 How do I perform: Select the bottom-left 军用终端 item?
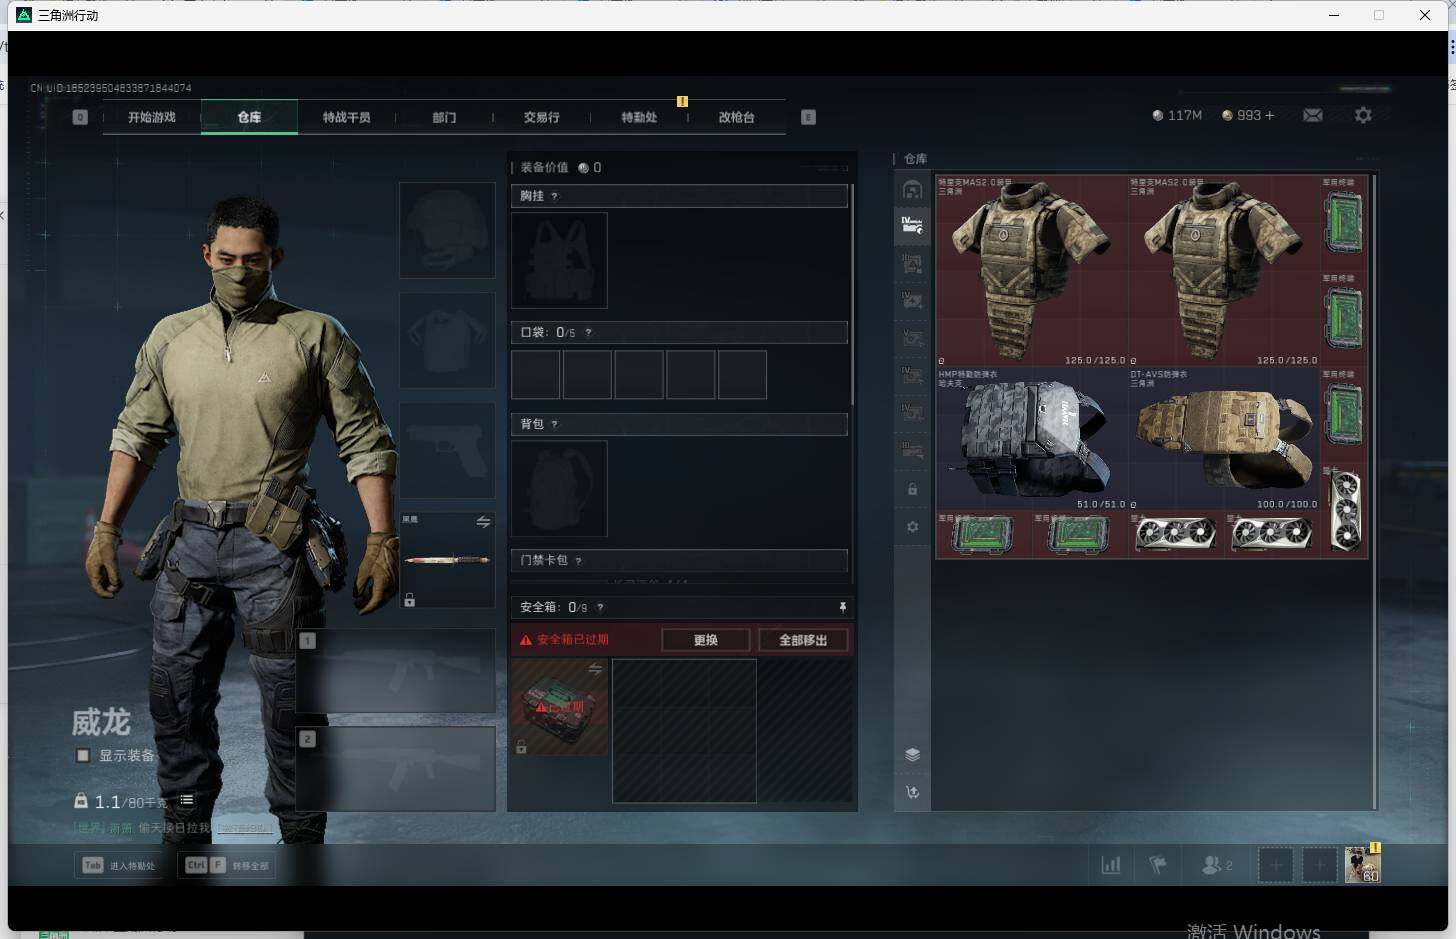click(984, 535)
